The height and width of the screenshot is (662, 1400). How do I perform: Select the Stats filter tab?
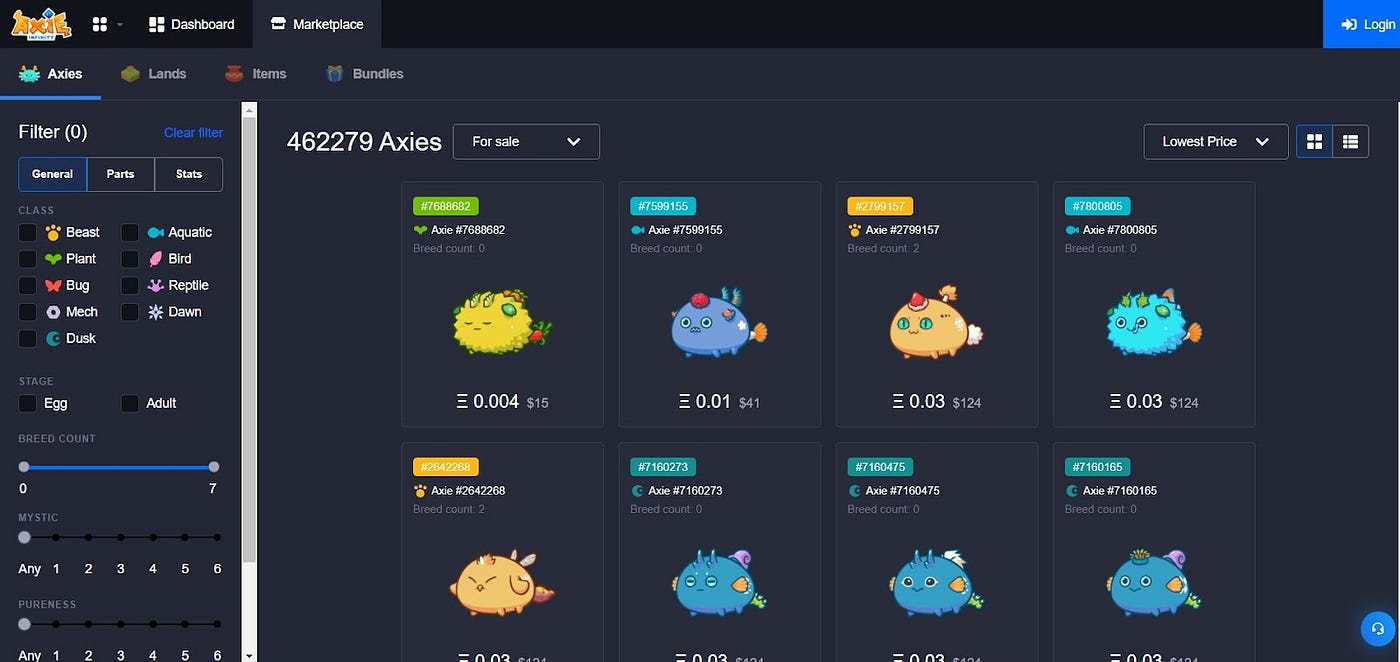pos(189,174)
